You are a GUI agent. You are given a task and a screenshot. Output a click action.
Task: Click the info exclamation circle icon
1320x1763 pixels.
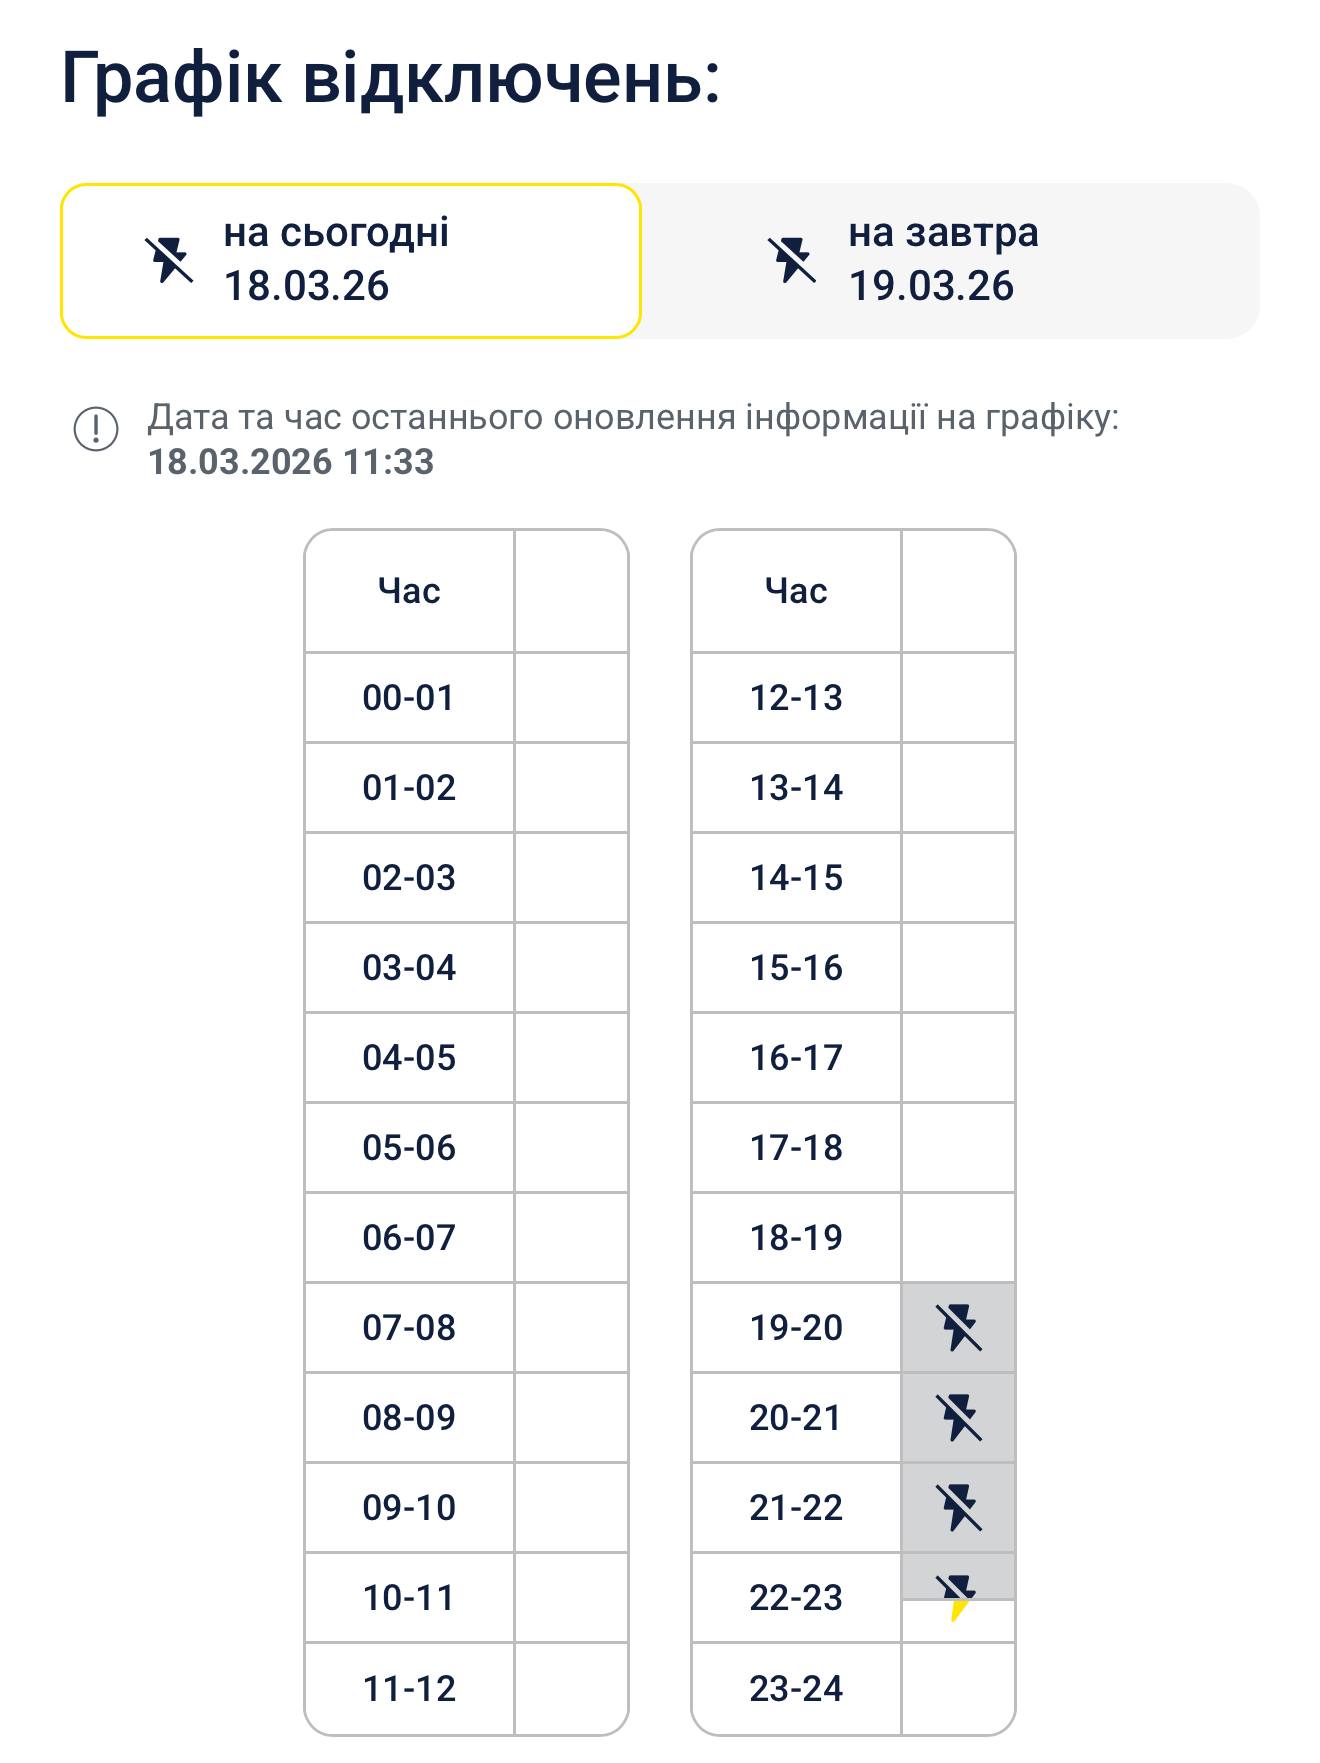point(96,429)
